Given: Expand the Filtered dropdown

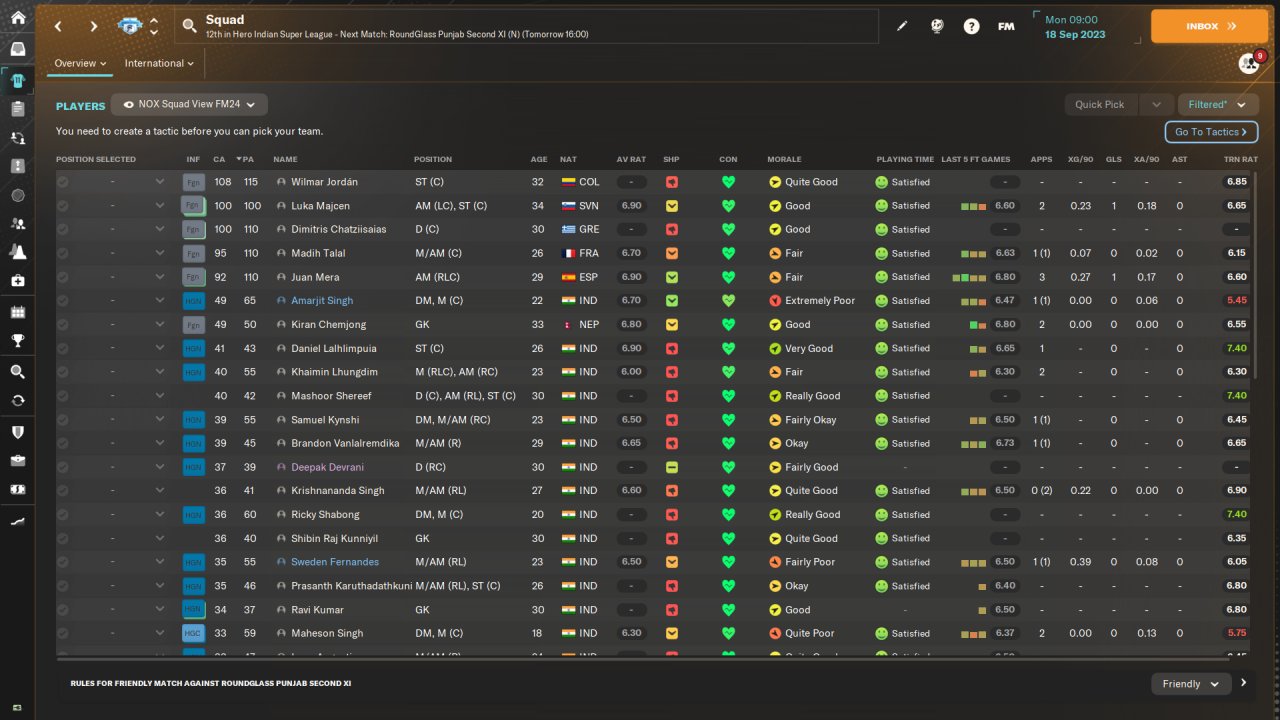Looking at the screenshot, I should coord(1217,104).
